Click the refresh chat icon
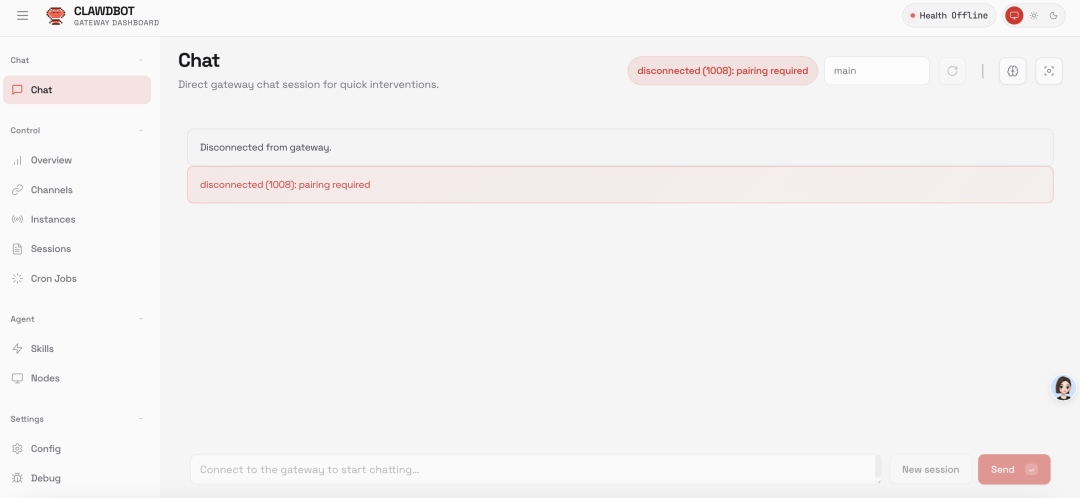Viewport: 1080px width, 498px height. click(952, 71)
